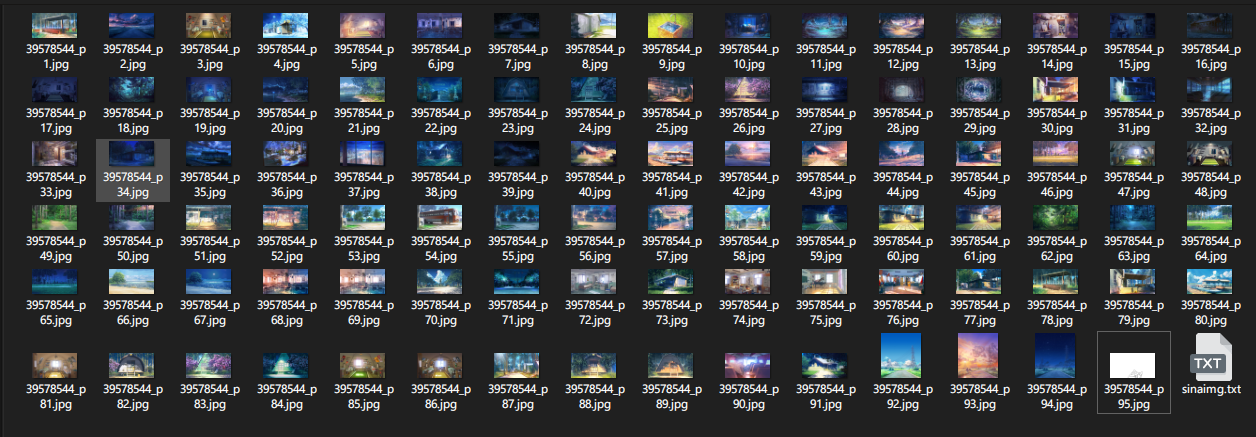This screenshot has width=1256, height=437.
Task: Click file name text 39578544_p69.jpg
Action: [x=364, y=311]
